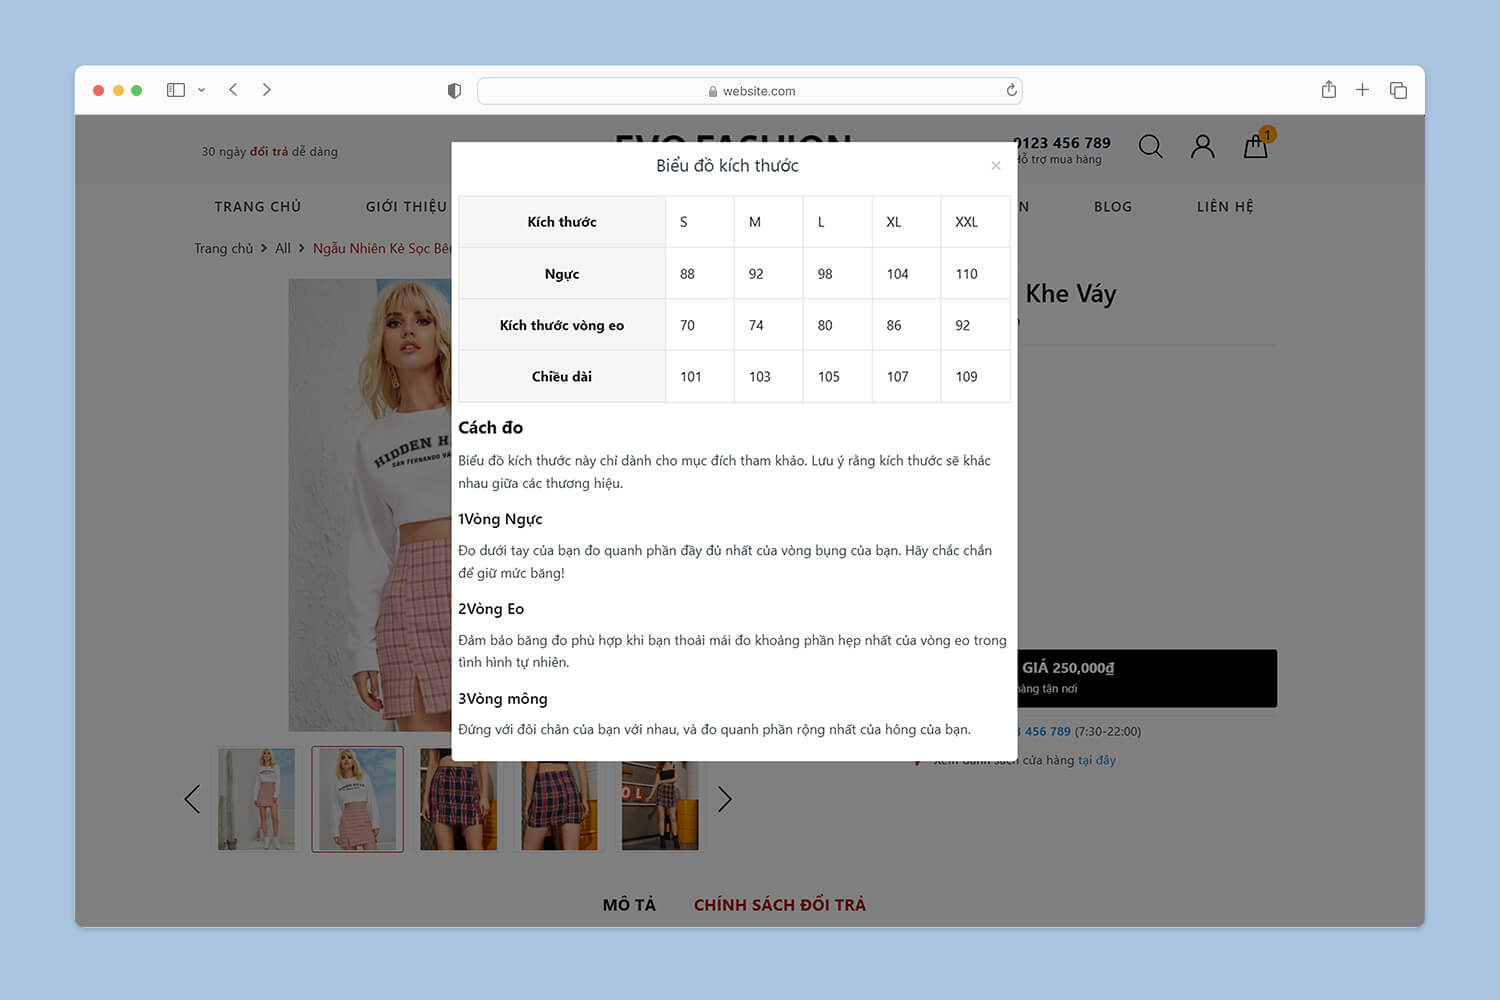The width and height of the screenshot is (1500, 1000).
Task: Switch to CHÍNH SÁCH ĐỔI TRẢ tab
Action: [x=779, y=905]
